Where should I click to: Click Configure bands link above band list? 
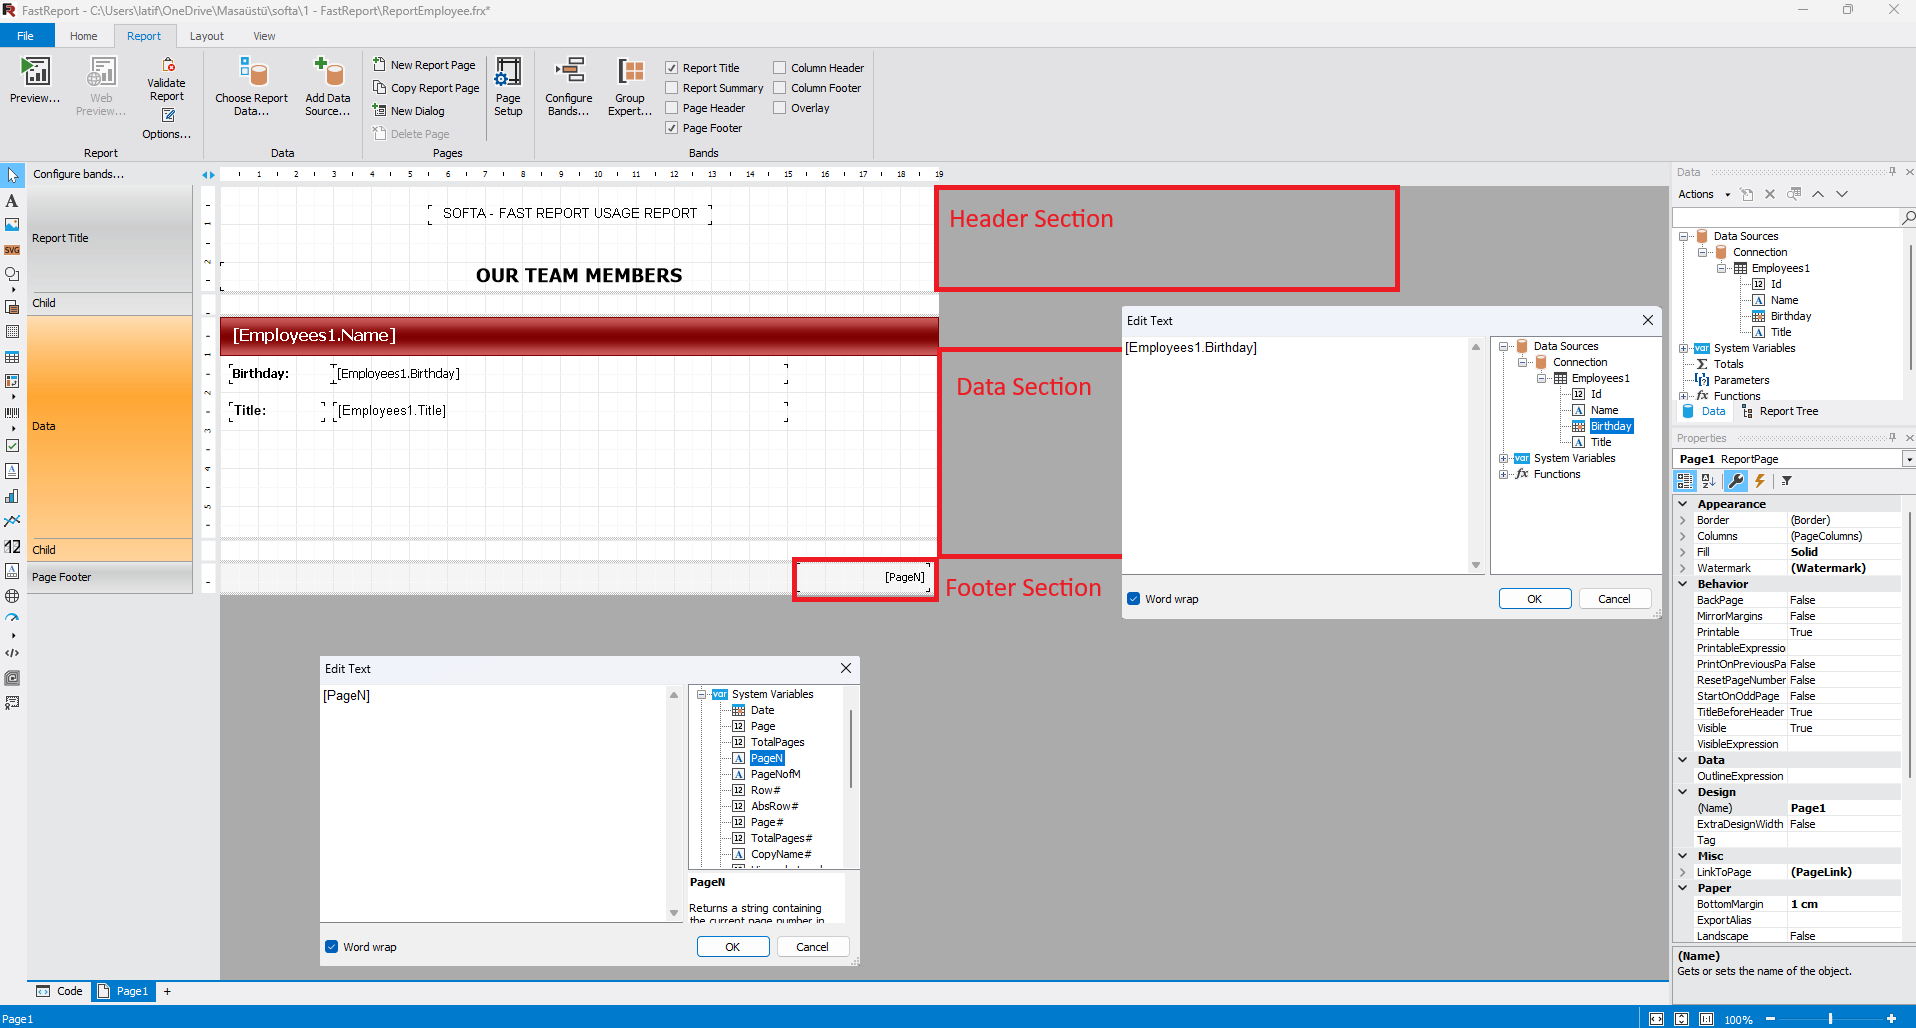(79, 174)
